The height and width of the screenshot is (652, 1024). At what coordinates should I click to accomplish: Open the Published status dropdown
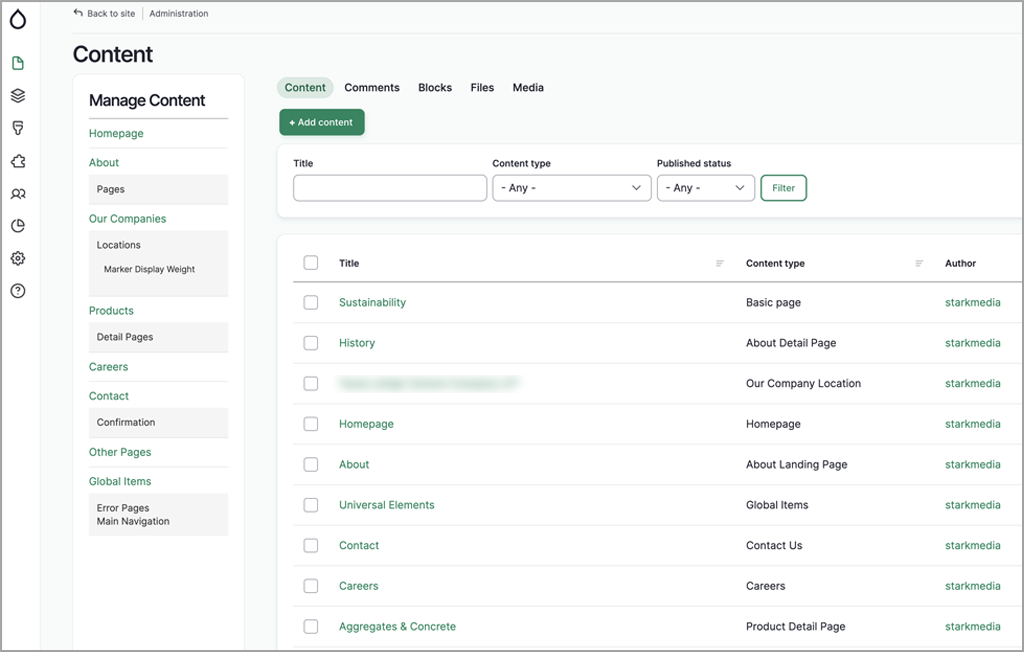[x=705, y=188]
